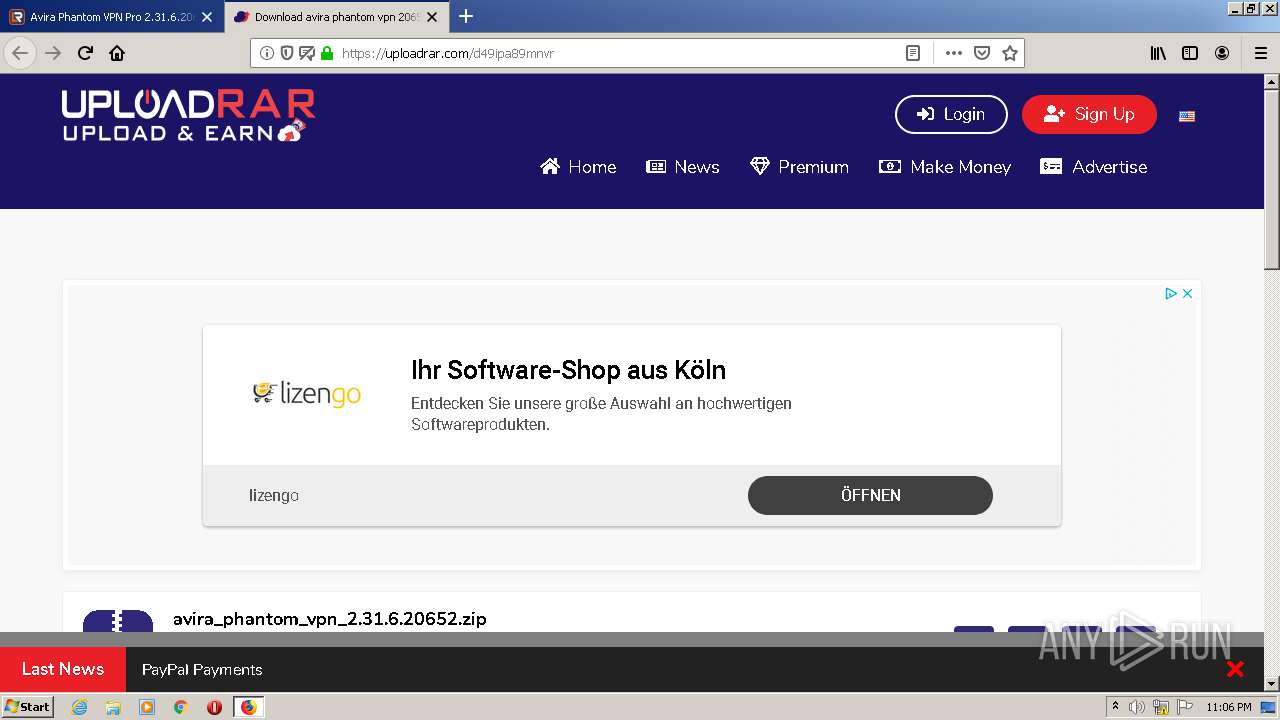
Task: Open the Firefox library
Action: point(1158,53)
